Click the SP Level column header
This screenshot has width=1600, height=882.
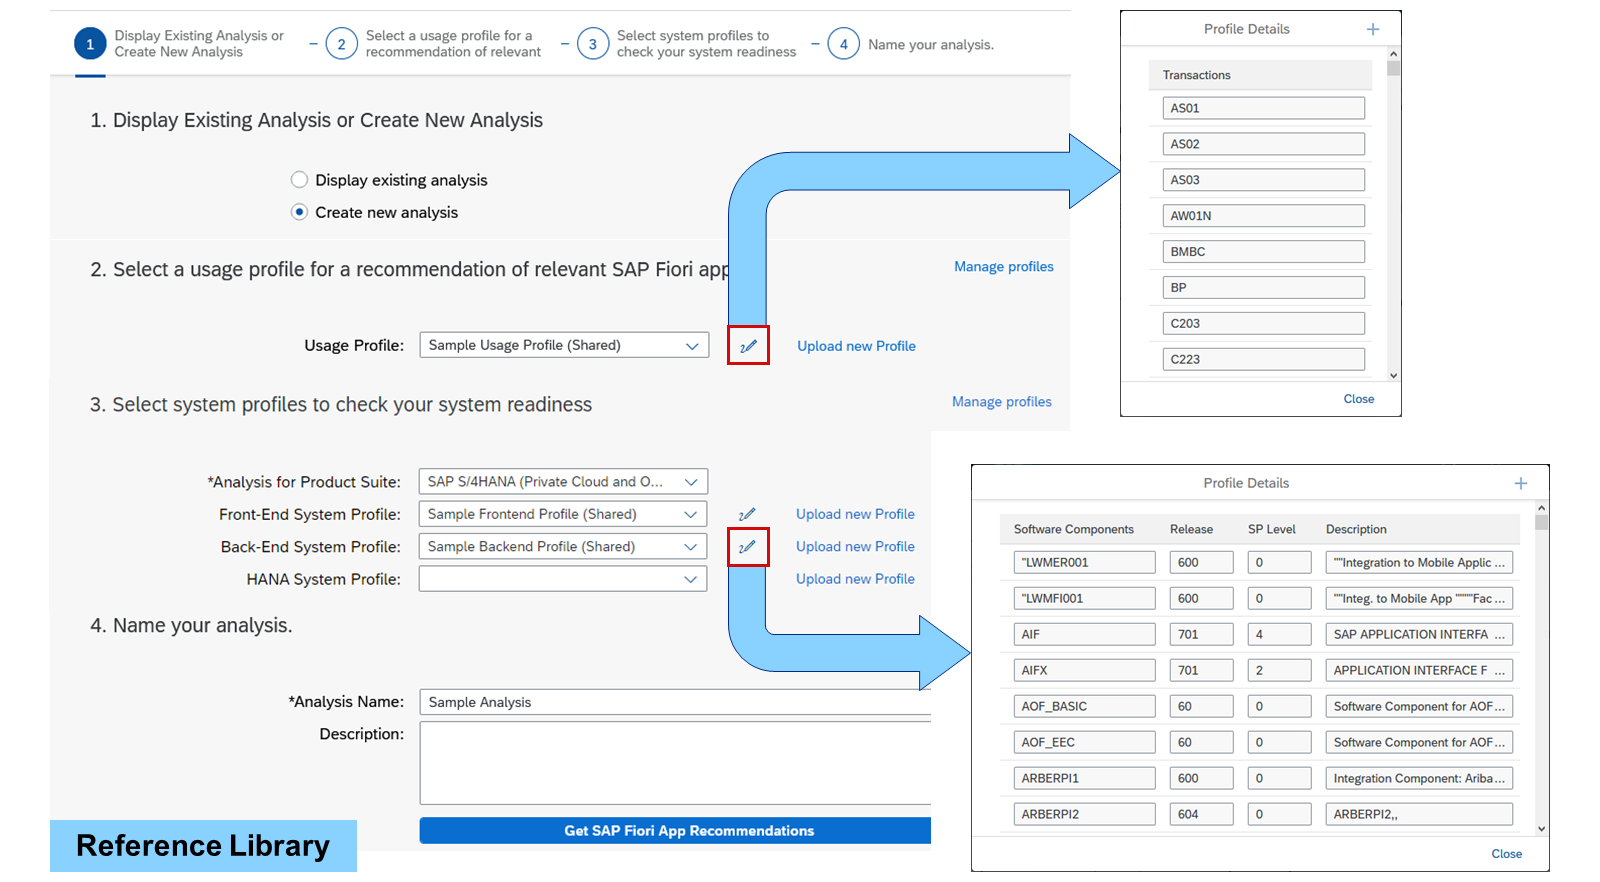pos(1272,529)
